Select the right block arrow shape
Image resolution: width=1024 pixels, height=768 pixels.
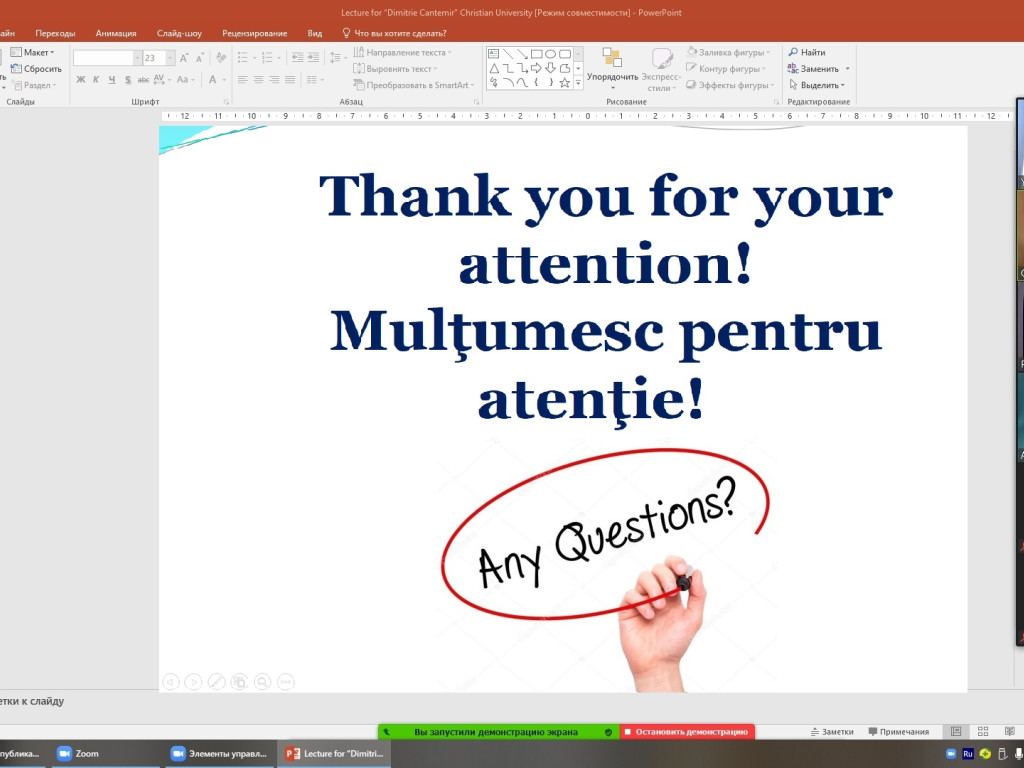[x=537, y=68]
